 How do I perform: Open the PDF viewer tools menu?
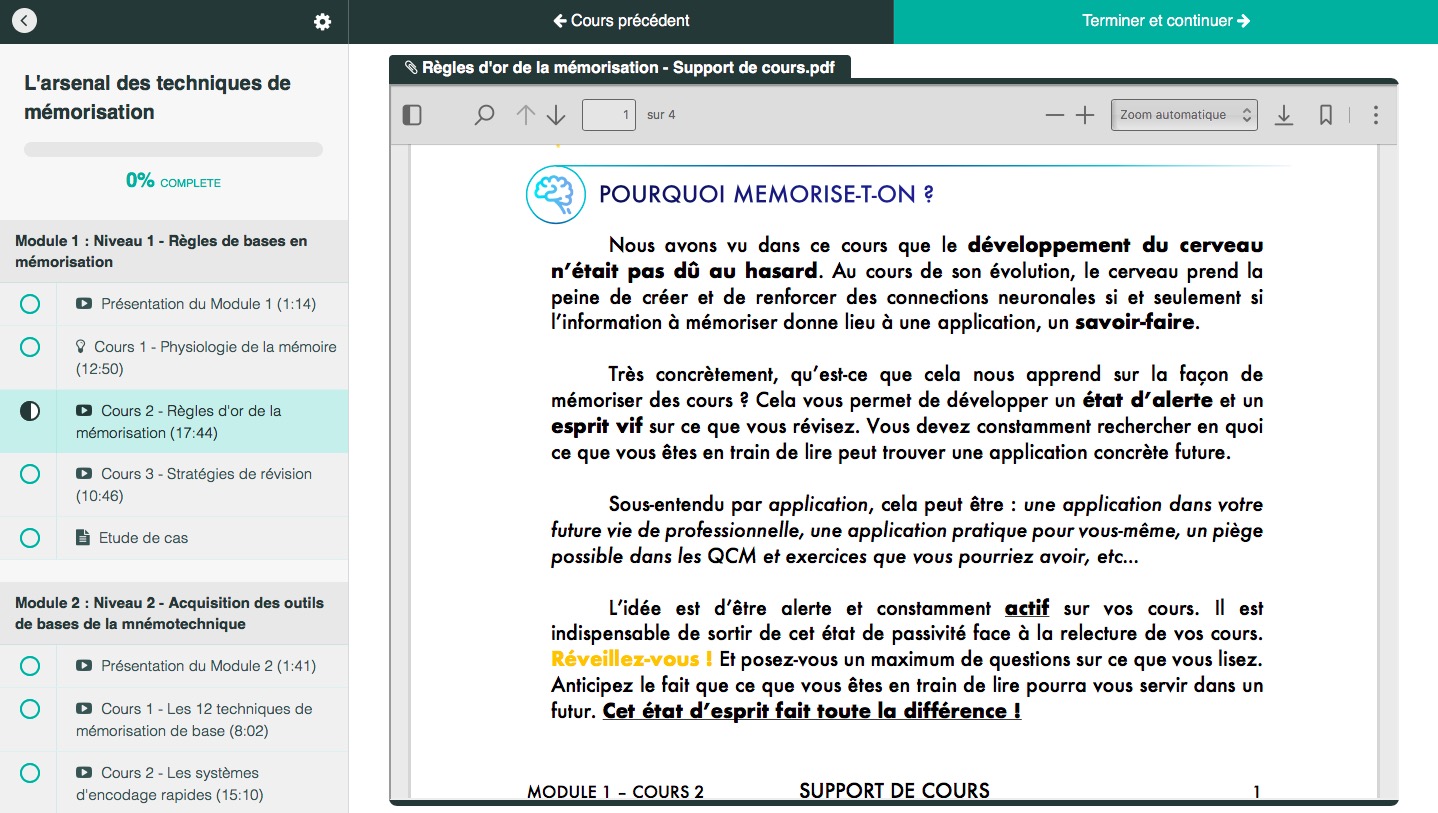tap(1376, 115)
